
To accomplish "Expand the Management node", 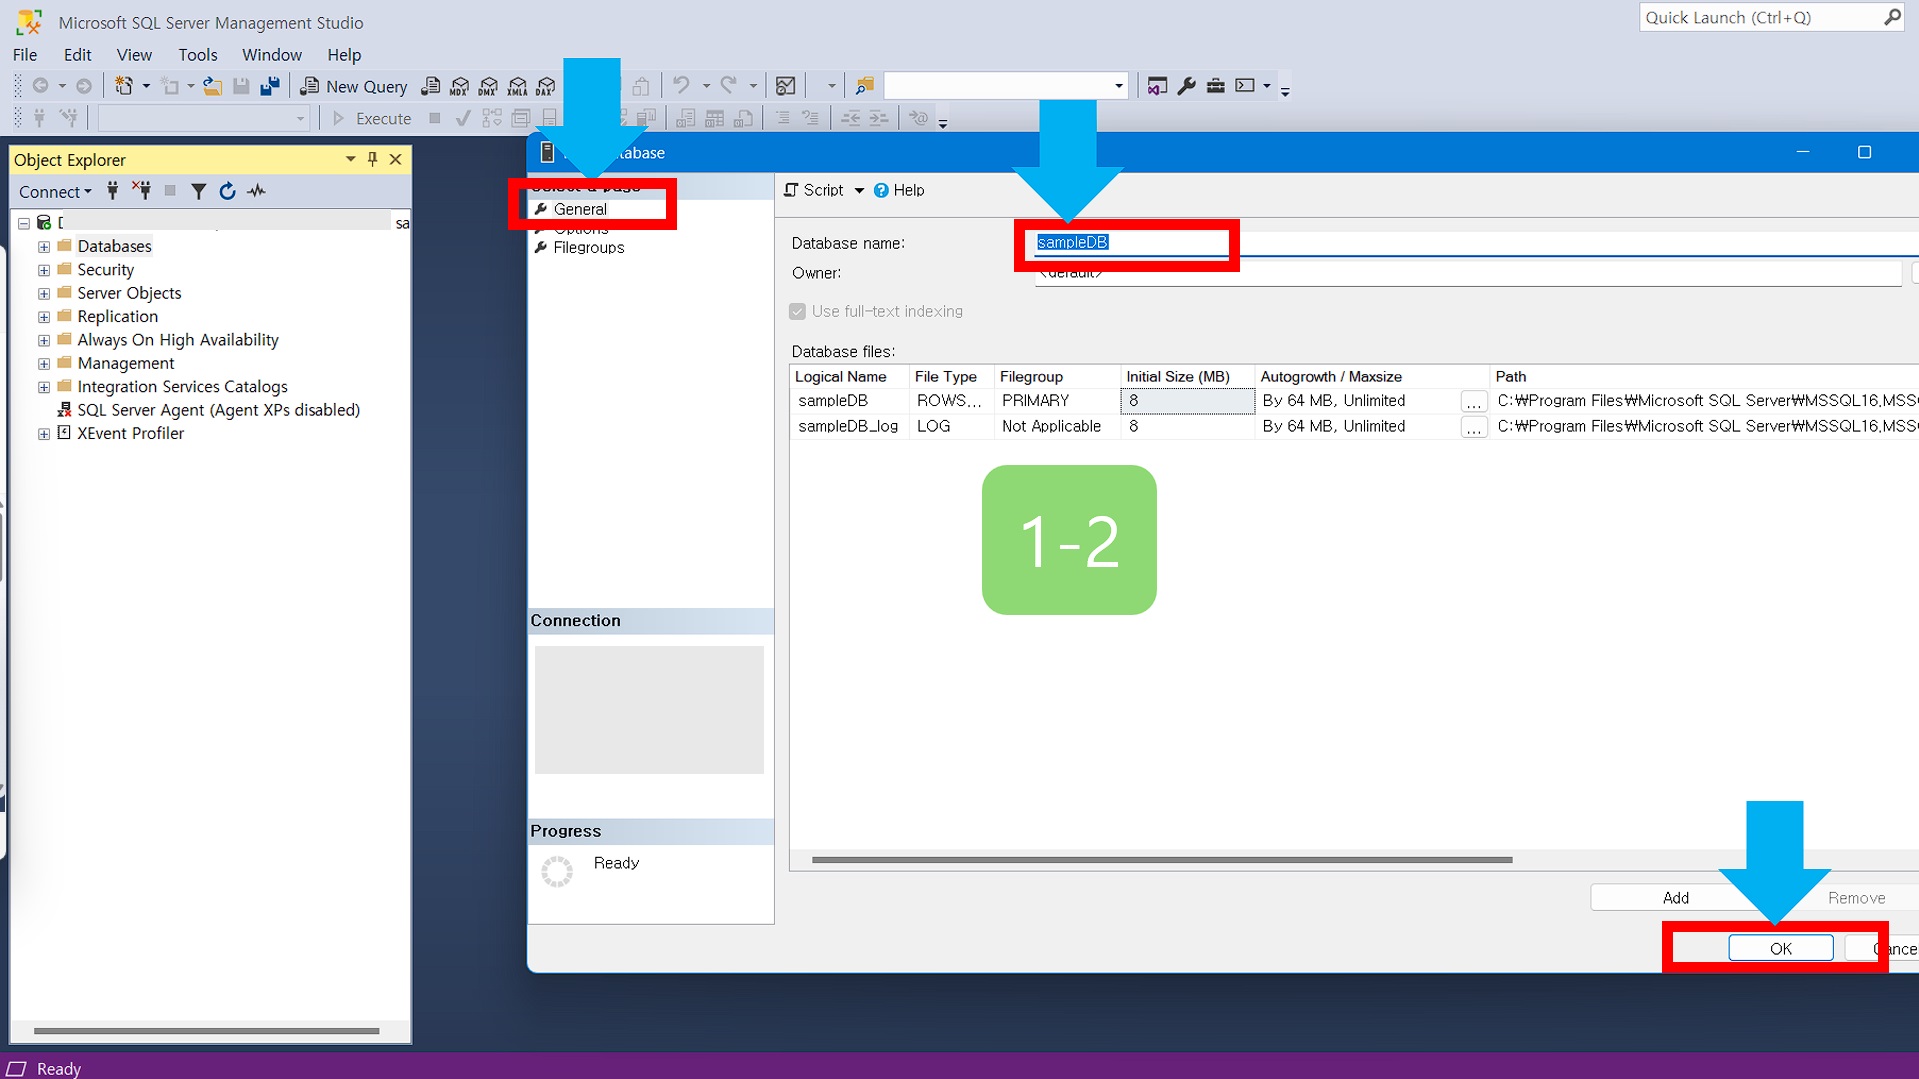I will pyautogui.click(x=44, y=363).
